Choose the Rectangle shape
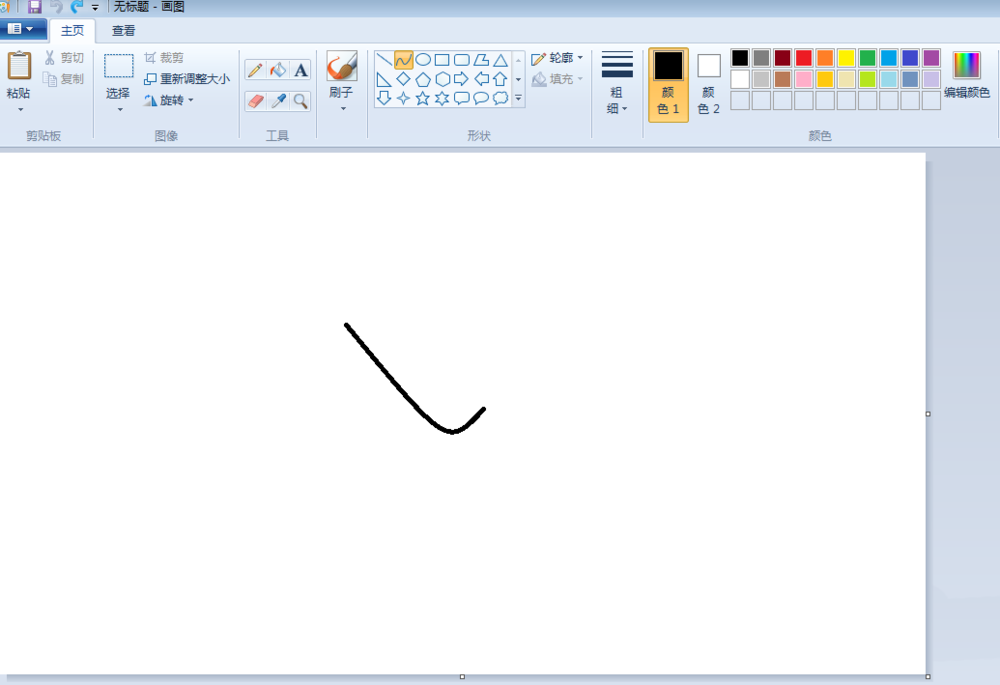Viewport: 1000px width, 685px height. click(442, 60)
